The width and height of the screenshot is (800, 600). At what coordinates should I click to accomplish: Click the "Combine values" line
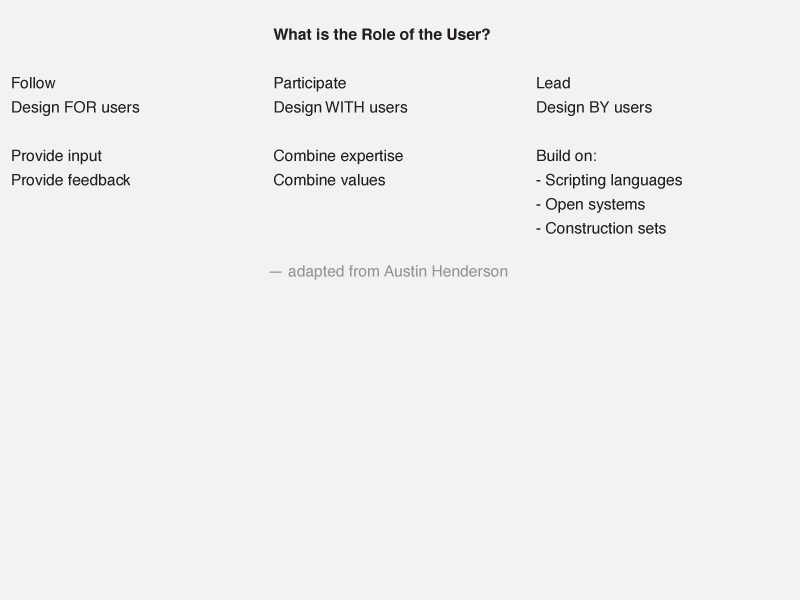[x=329, y=180]
